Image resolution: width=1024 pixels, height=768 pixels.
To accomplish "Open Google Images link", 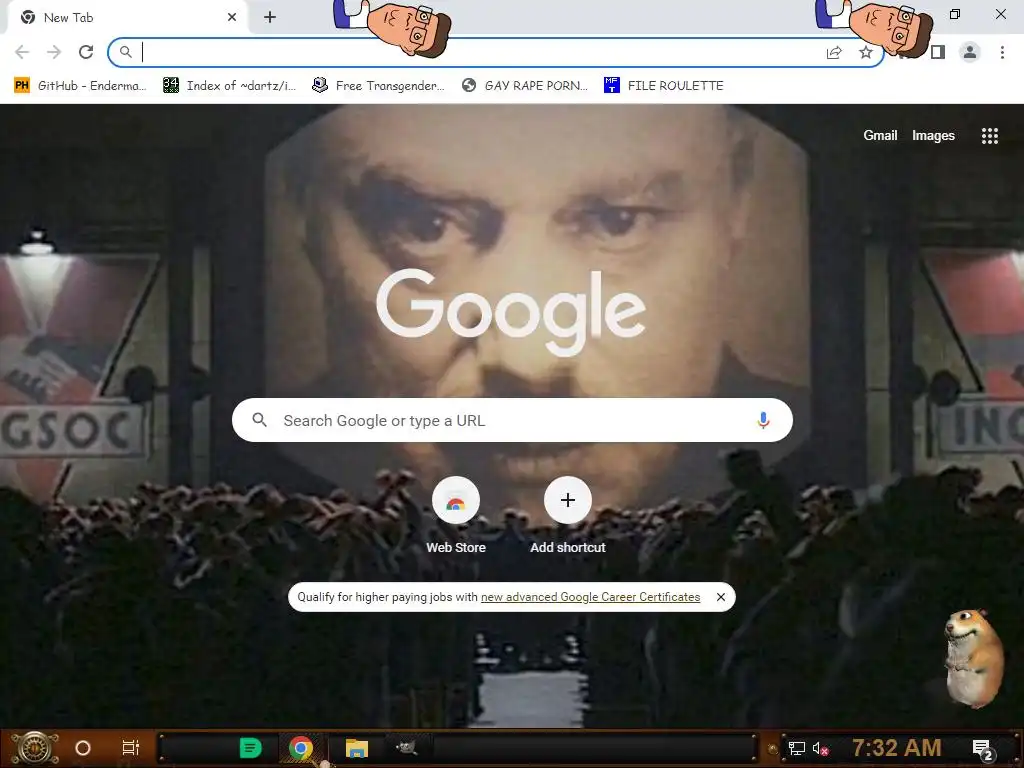I will tap(933, 135).
